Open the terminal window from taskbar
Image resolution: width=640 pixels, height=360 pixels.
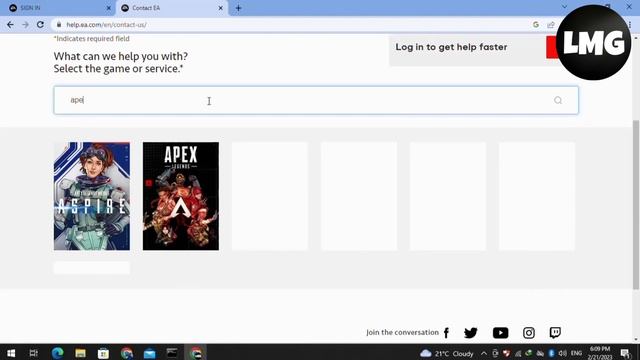pos(172,353)
